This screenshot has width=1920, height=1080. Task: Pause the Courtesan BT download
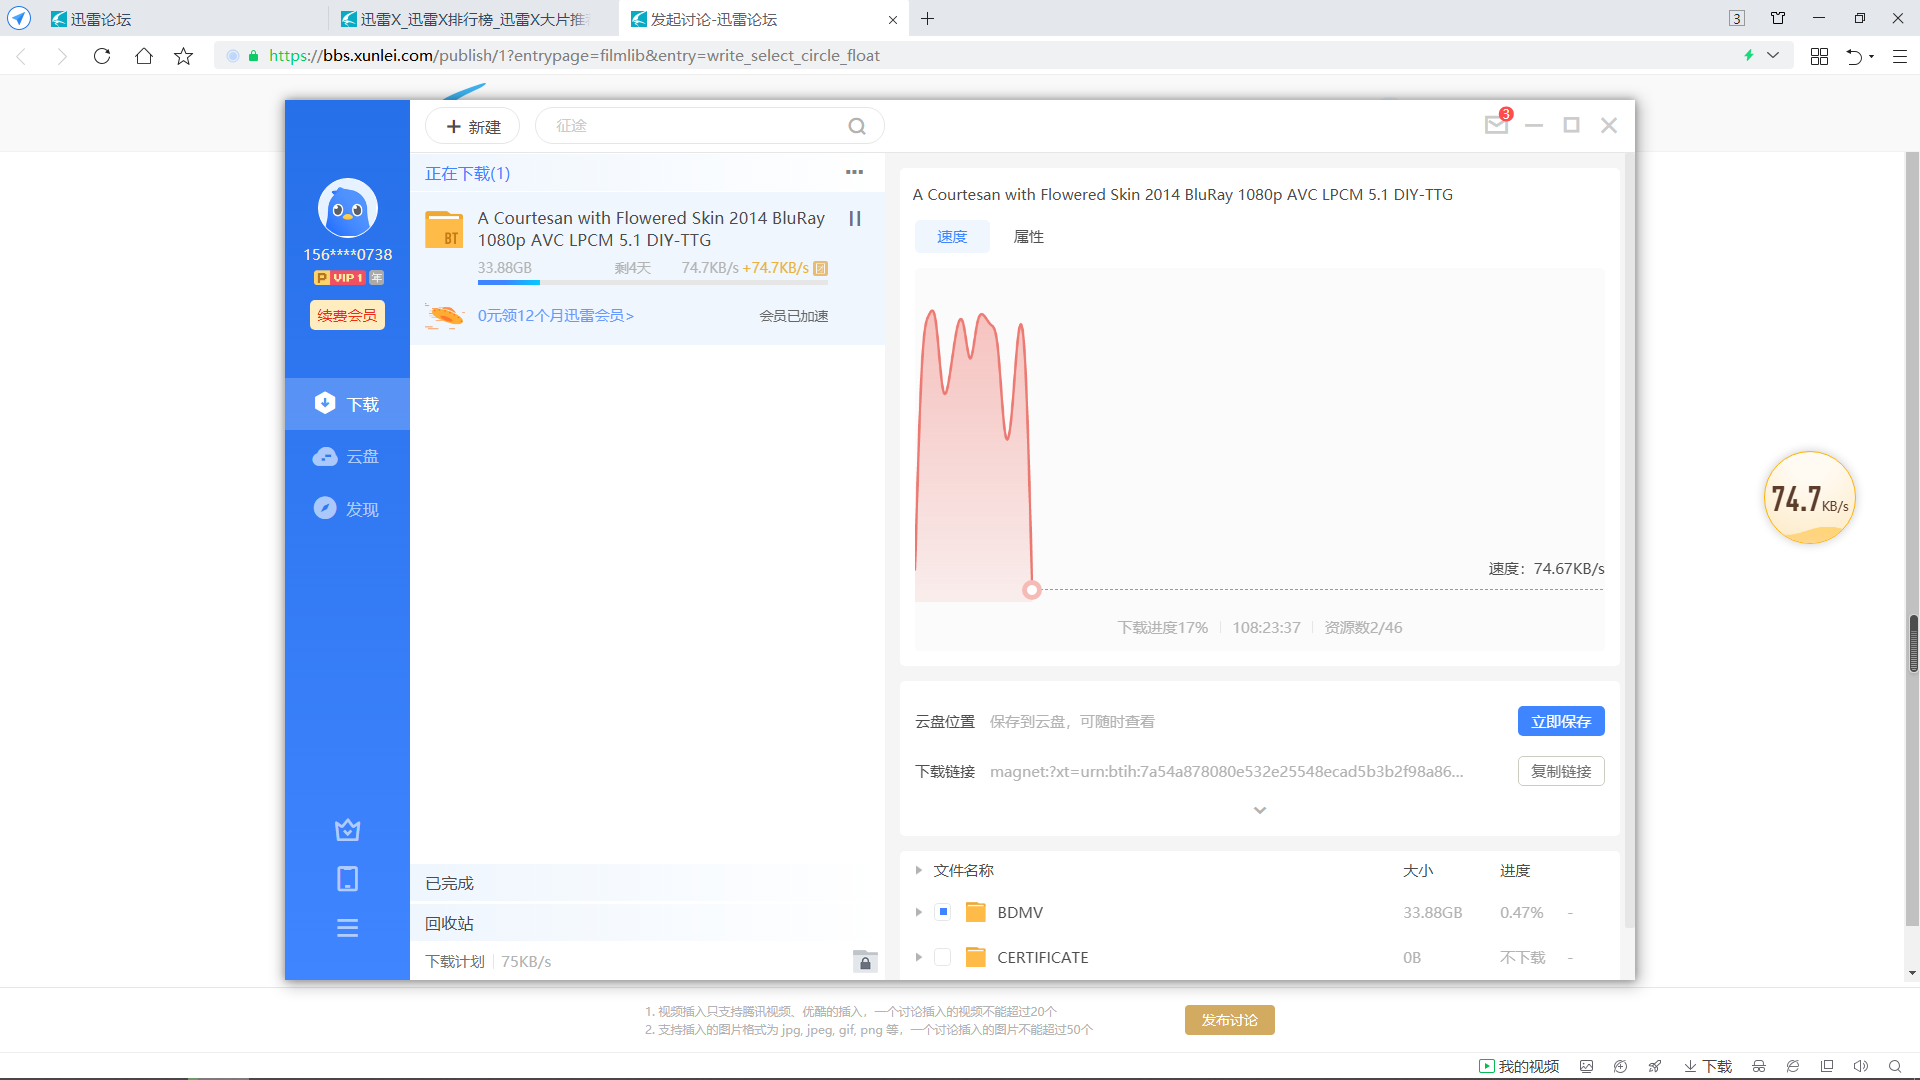point(855,218)
